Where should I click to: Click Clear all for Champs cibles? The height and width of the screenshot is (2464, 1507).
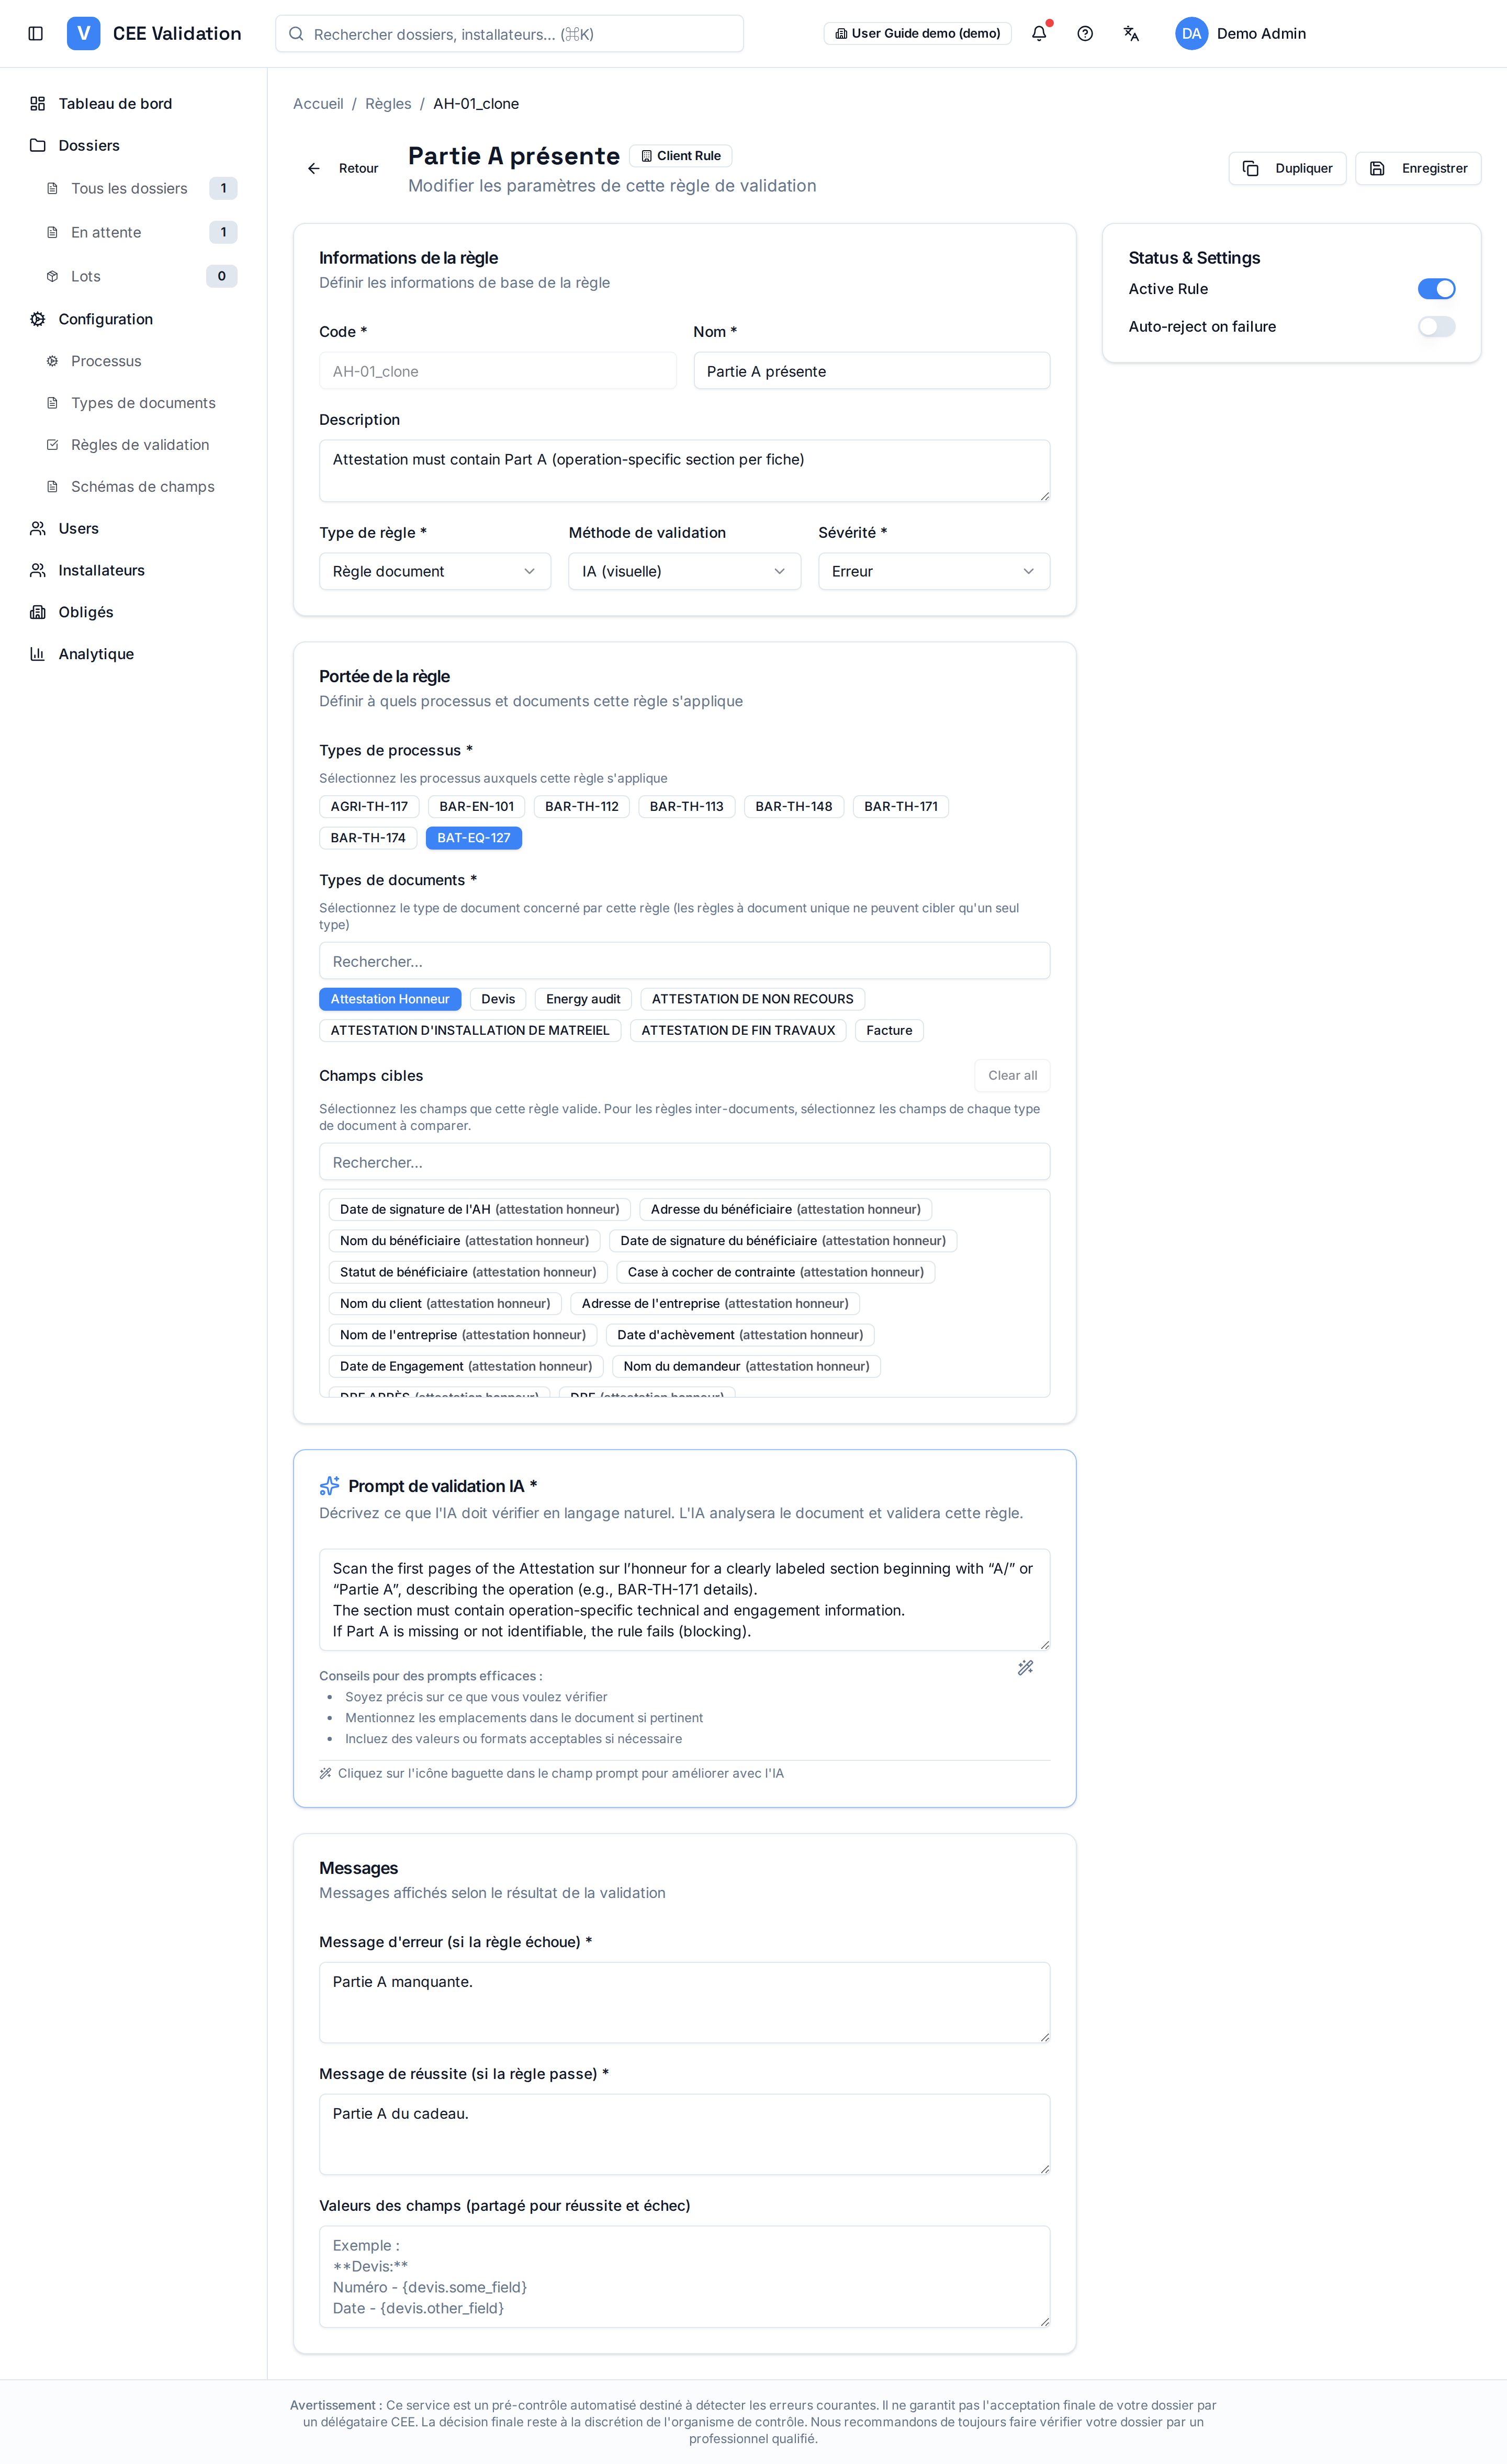coord(1012,1076)
